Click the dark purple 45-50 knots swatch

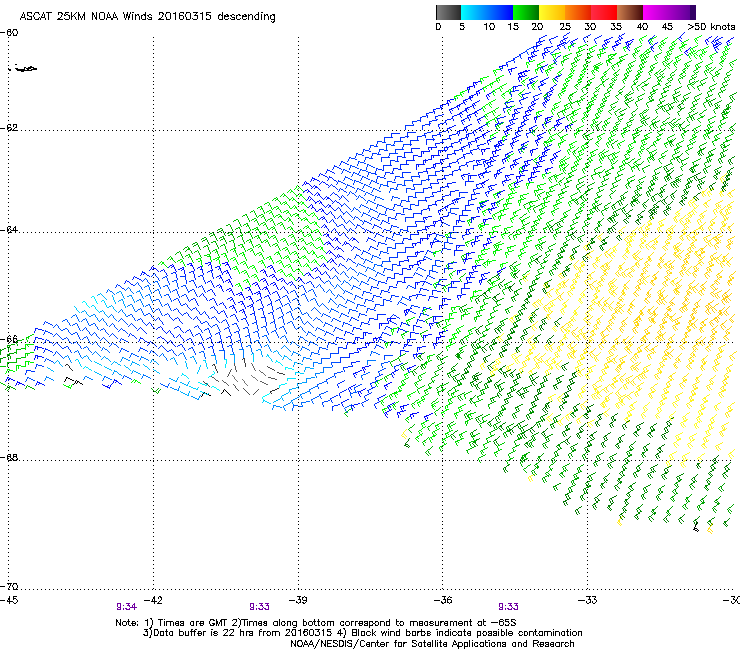pos(682,12)
